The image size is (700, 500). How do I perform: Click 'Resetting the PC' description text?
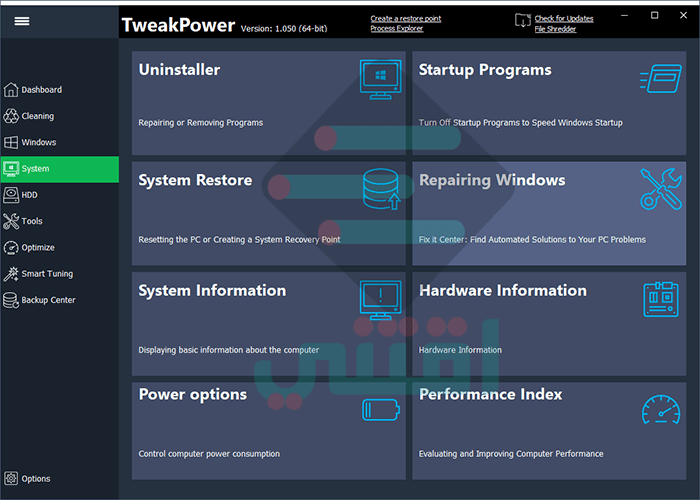[239, 240]
